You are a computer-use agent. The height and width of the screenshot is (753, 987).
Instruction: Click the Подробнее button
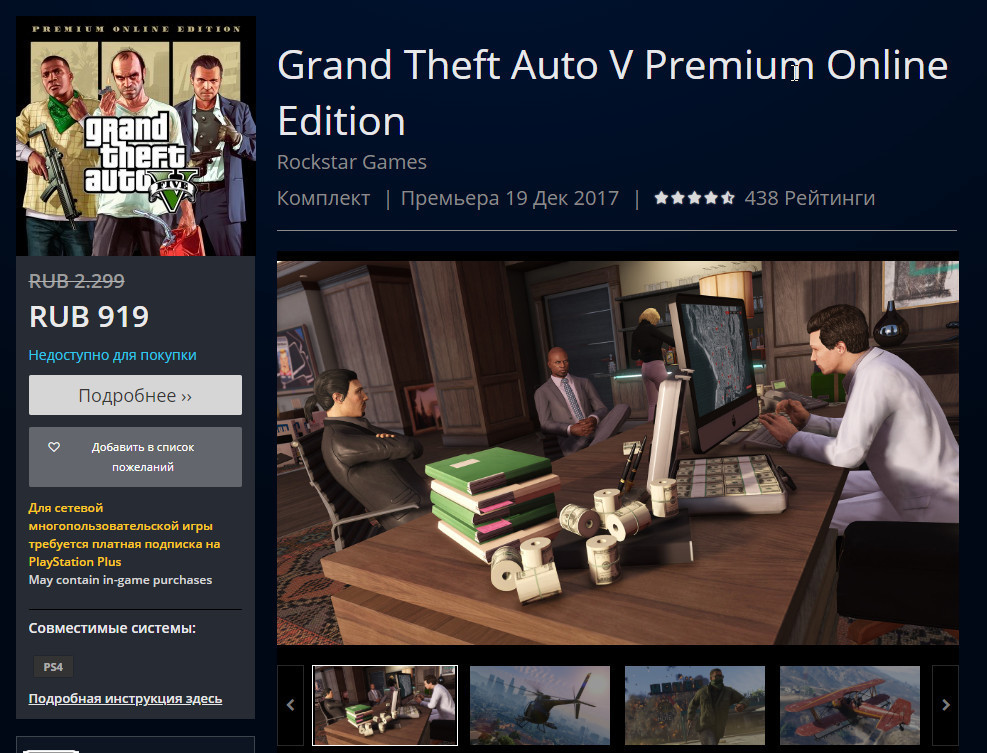[x=135, y=395]
